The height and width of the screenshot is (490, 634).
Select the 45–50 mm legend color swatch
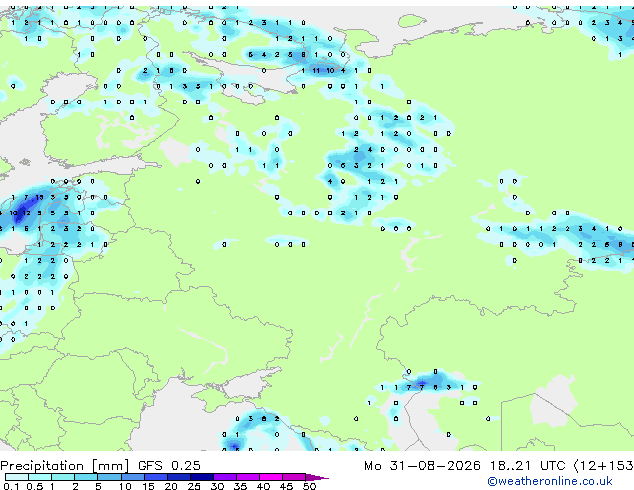[294, 477]
